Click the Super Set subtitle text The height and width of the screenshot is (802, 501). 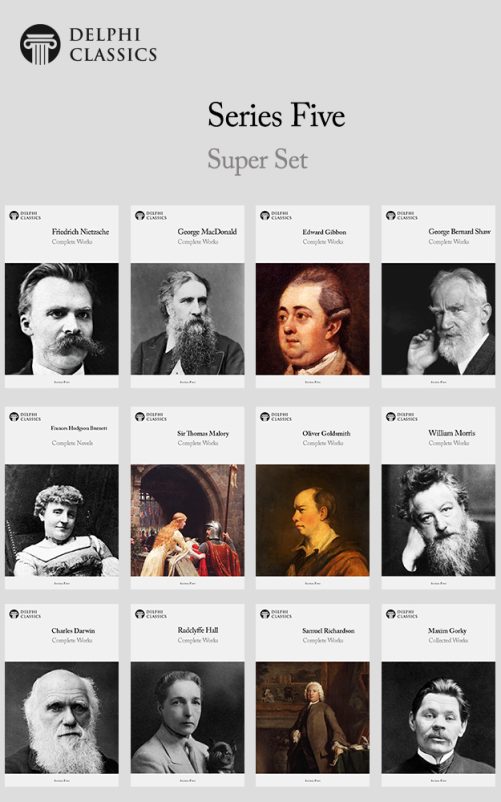coord(258,160)
